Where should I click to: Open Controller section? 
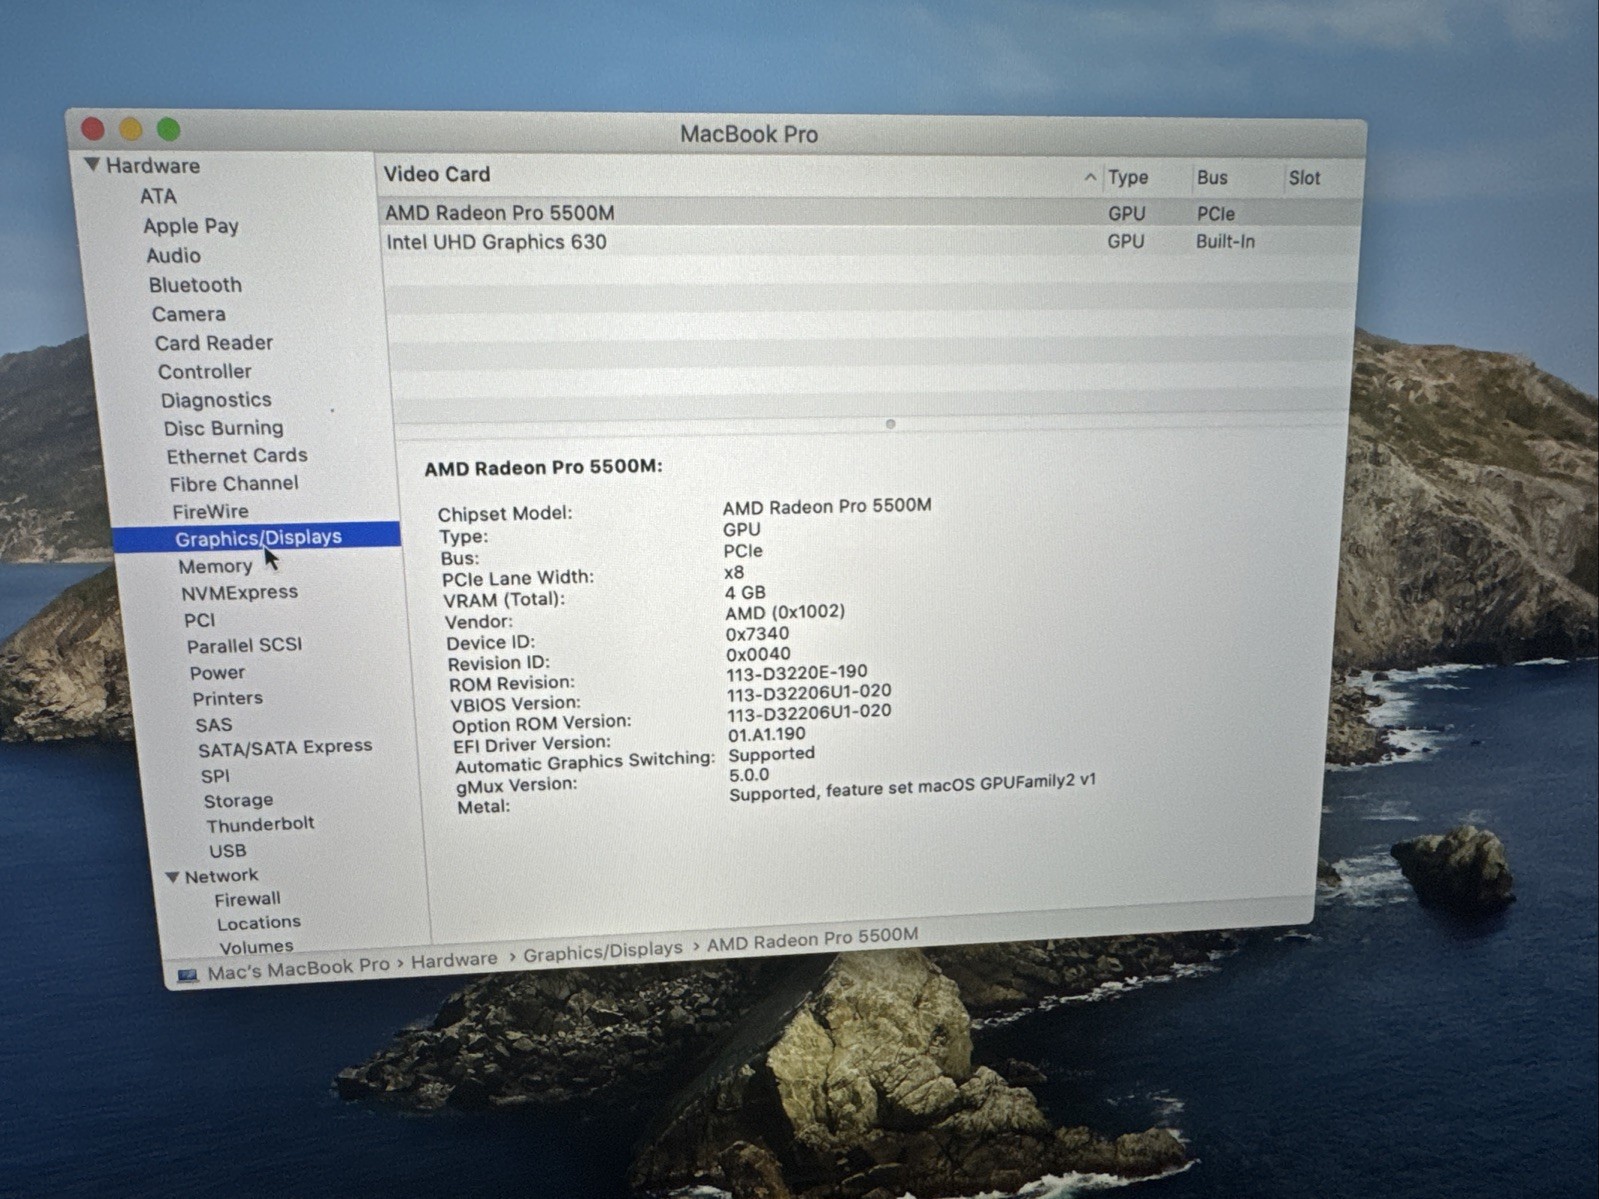(x=204, y=371)
